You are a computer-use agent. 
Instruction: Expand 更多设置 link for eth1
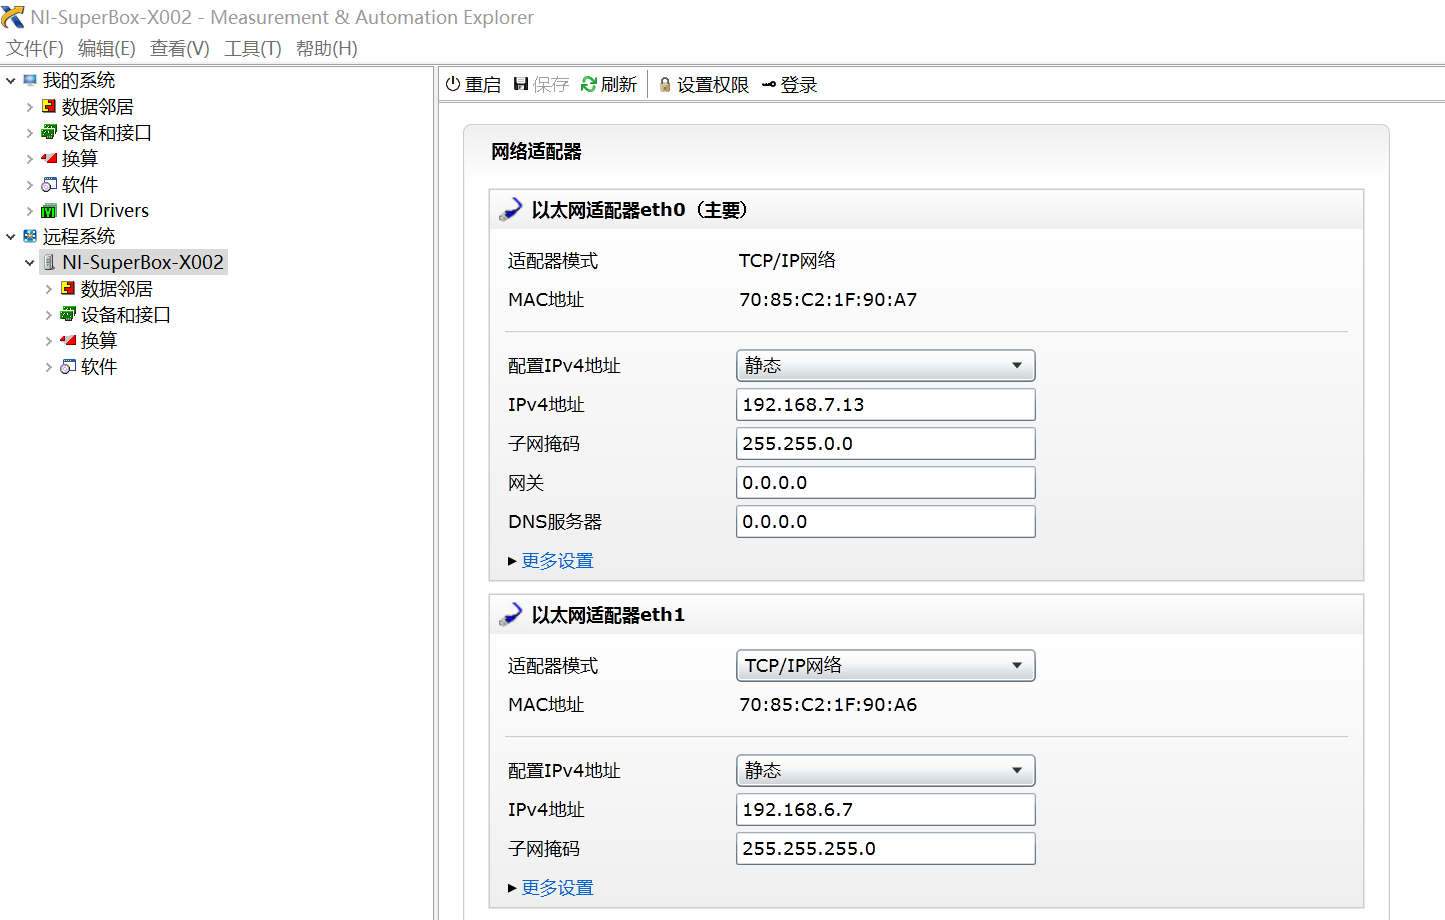pyautogui.click(x=556, y=887)
